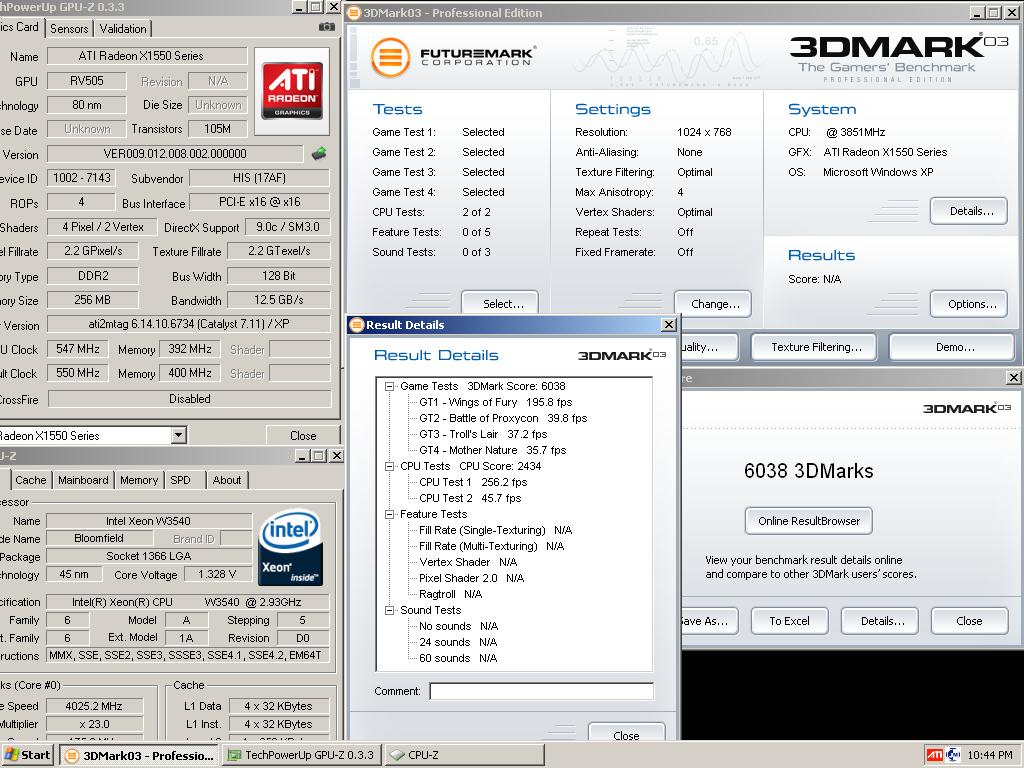1024x768 pixels.
Task: Click the BIOS save chip icon
Action: [319, 154]
